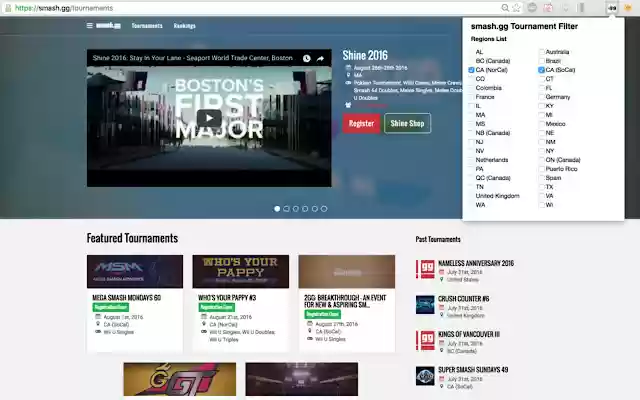Open Kings of Vancouver III title link

[469, 334]
